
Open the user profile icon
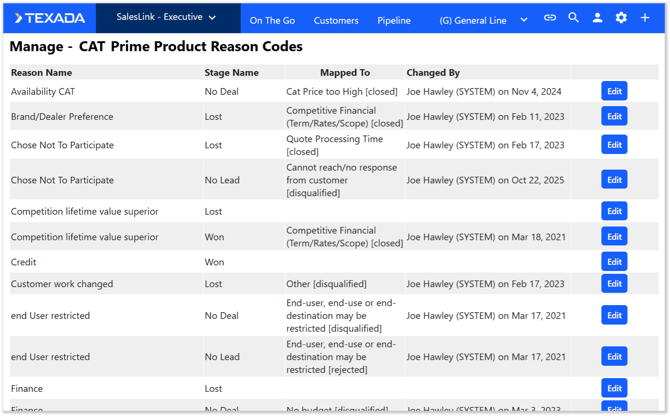[598, 18]
